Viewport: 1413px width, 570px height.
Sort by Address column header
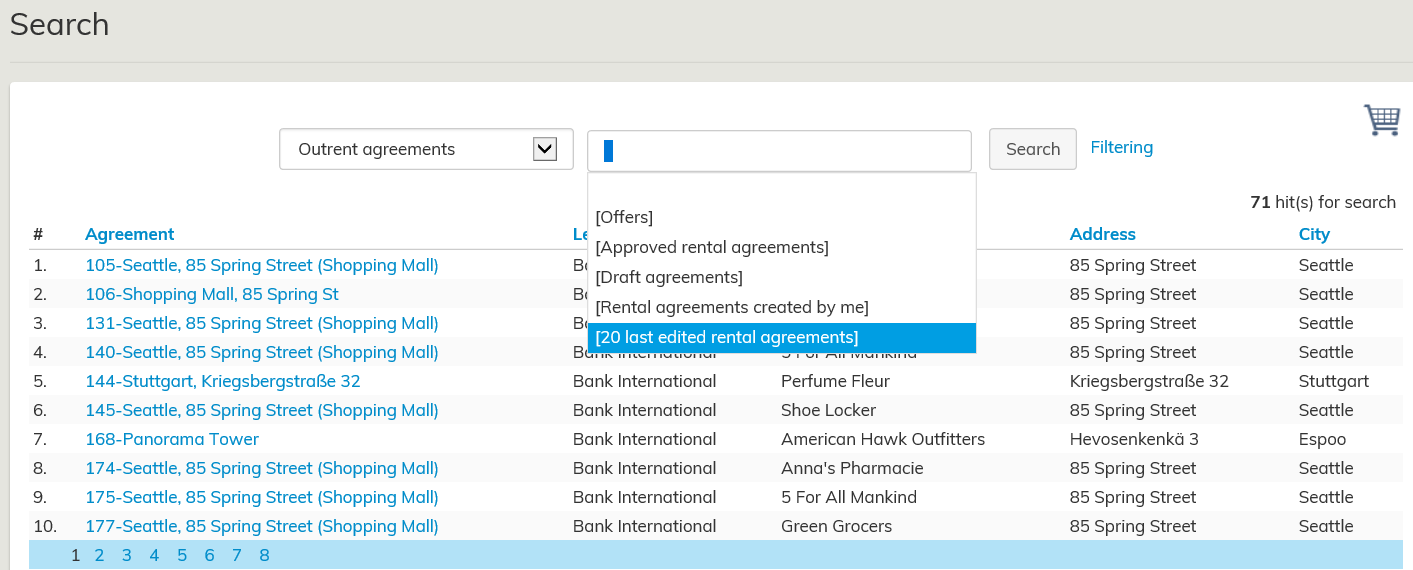(1102, 234)
